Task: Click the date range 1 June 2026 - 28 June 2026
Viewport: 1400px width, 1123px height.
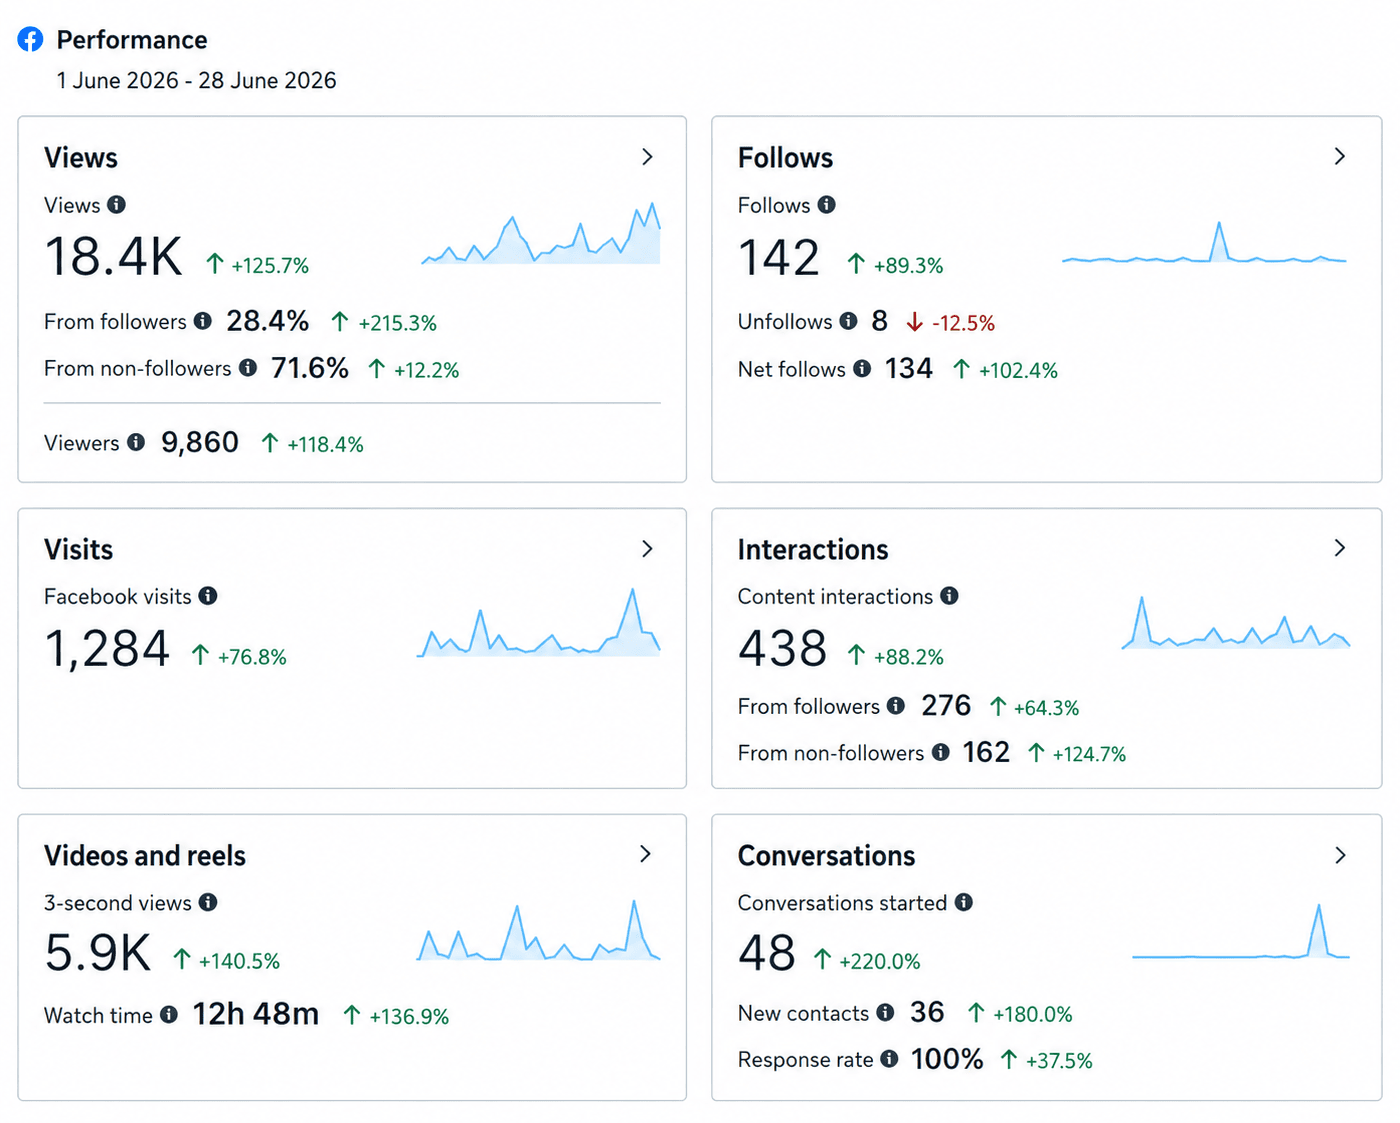Action: pos(196,81)
